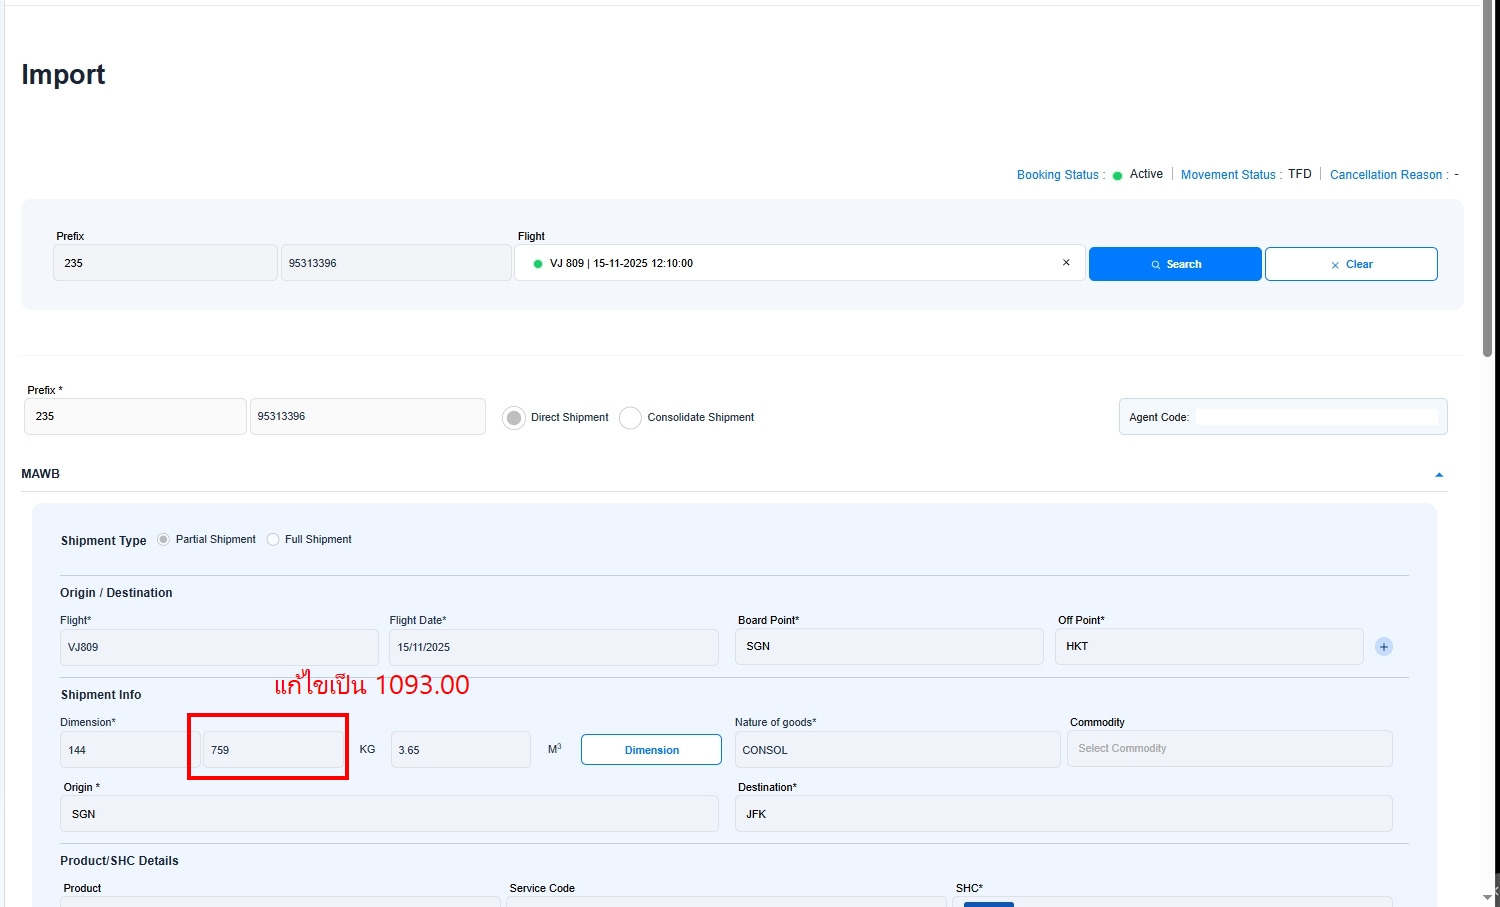Click the blue Search button
This screenshot has width=1500, height=907.
click(1175, 264)
